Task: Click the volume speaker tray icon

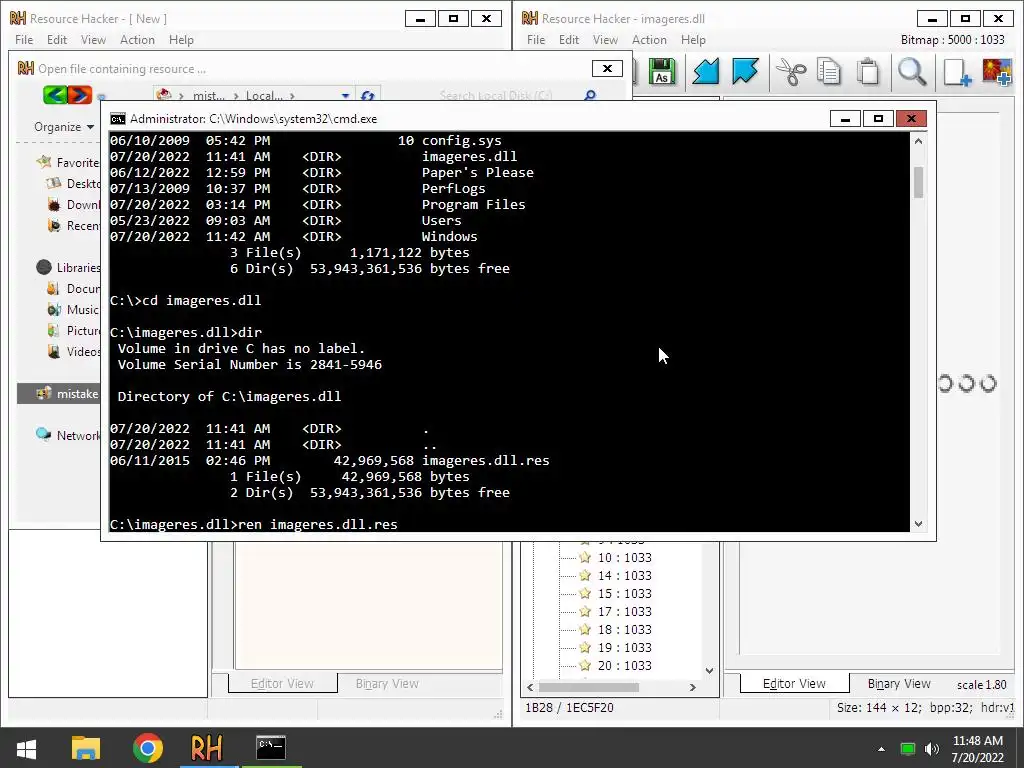Action: tap(932, 749)
